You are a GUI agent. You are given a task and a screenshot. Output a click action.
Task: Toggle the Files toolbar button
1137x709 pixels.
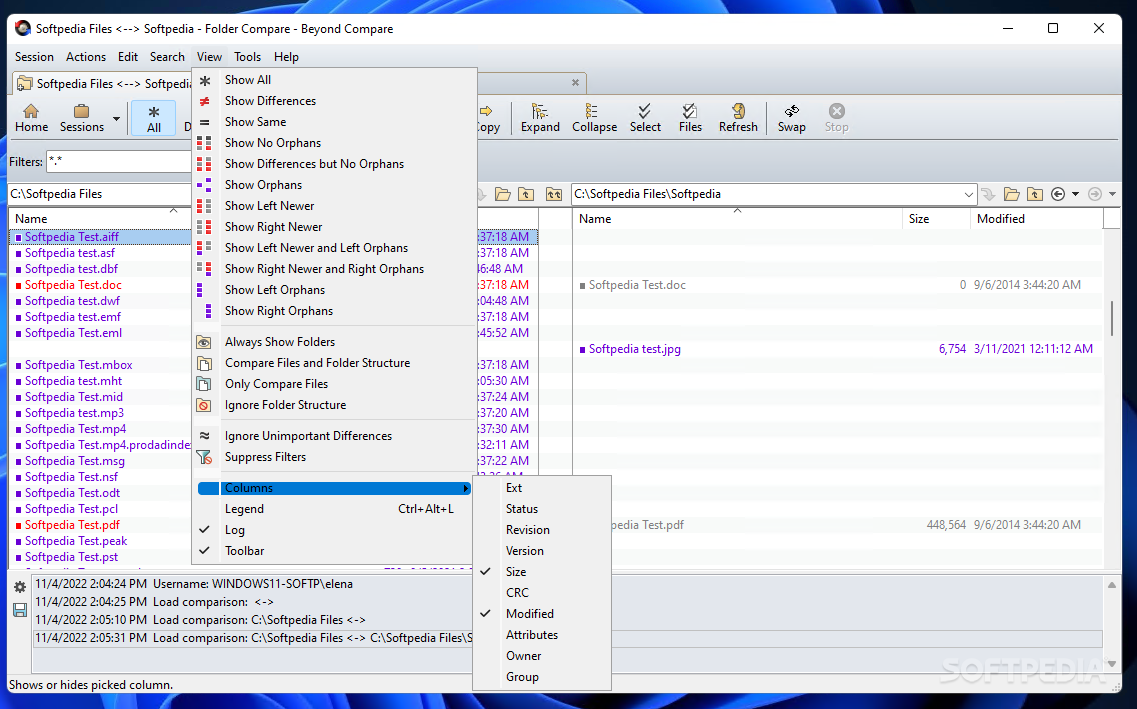click(690, 118)
